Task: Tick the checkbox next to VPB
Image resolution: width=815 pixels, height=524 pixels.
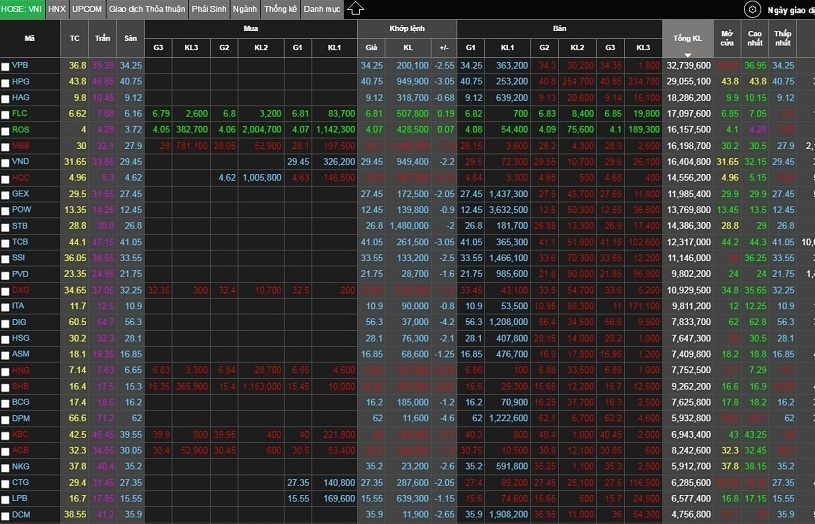Action: pos(6,65)
